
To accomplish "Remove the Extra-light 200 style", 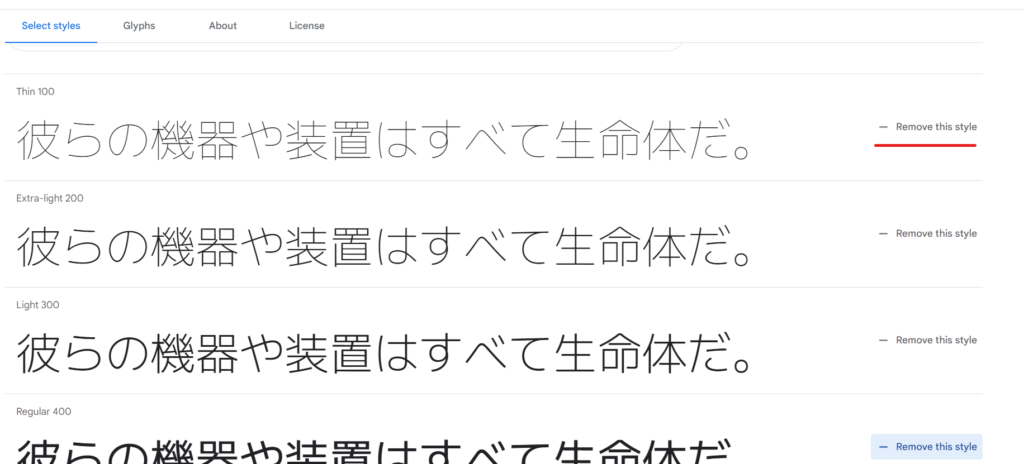I will pyautogui.click(x=927, y=233).
